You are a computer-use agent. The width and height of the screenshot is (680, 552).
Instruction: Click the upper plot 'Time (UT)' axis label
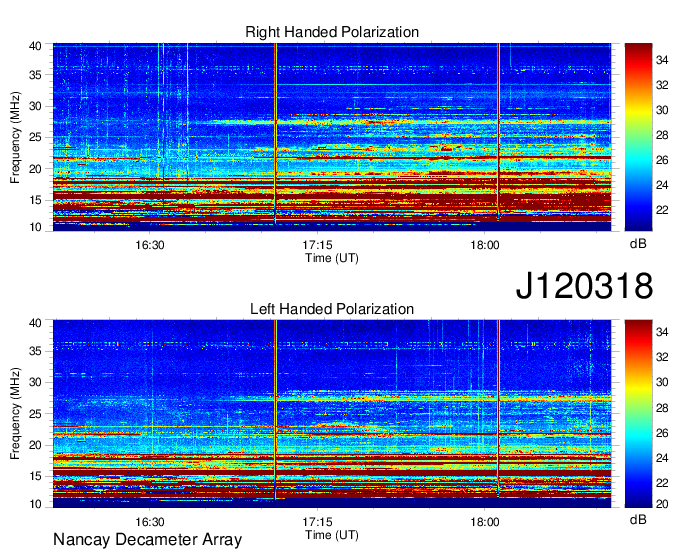coord(332,258)
